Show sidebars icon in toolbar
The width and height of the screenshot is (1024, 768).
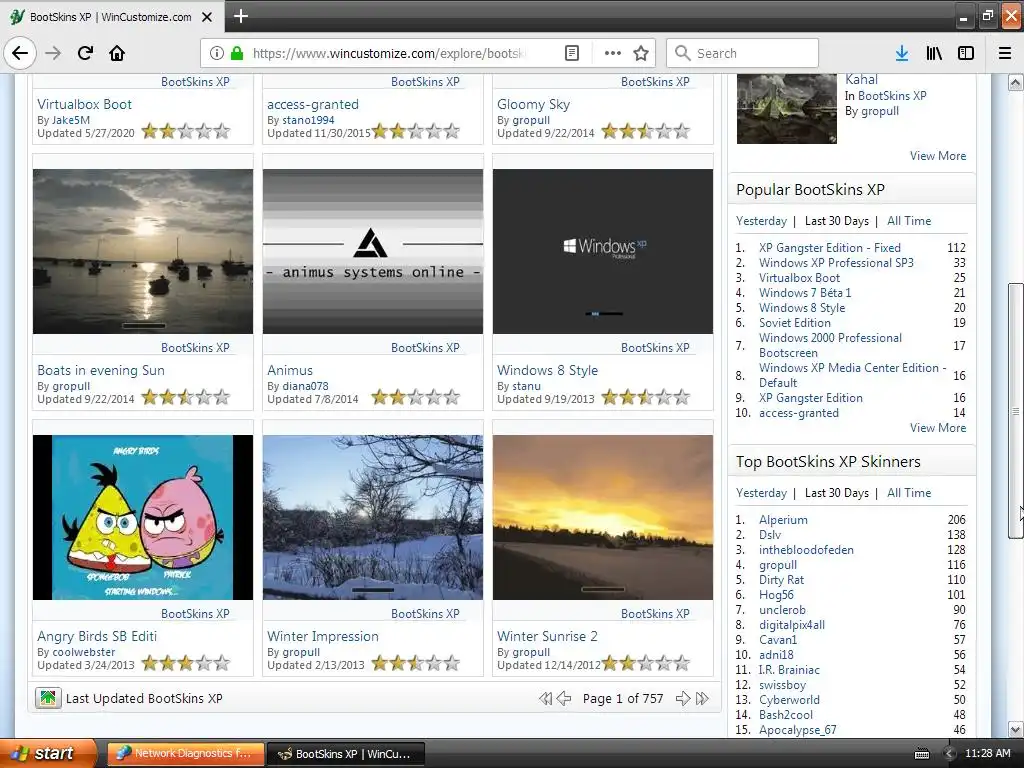[x=966, y=53]
